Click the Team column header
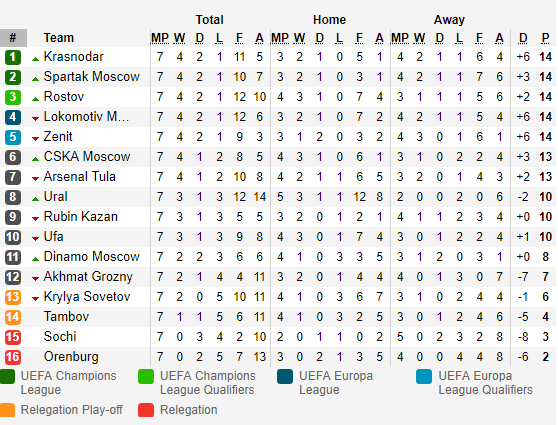Screen dimensions: 558x425 [58, 38]
